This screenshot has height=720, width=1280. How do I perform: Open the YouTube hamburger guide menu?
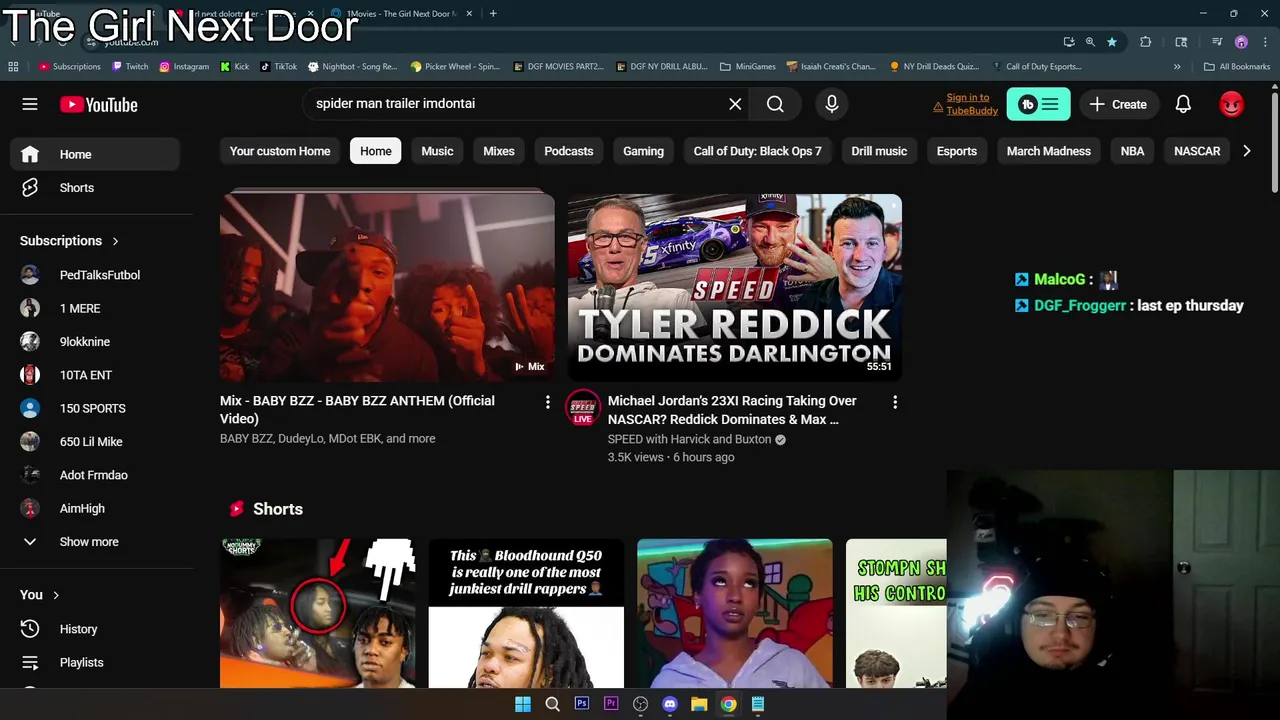pos(30,104)
